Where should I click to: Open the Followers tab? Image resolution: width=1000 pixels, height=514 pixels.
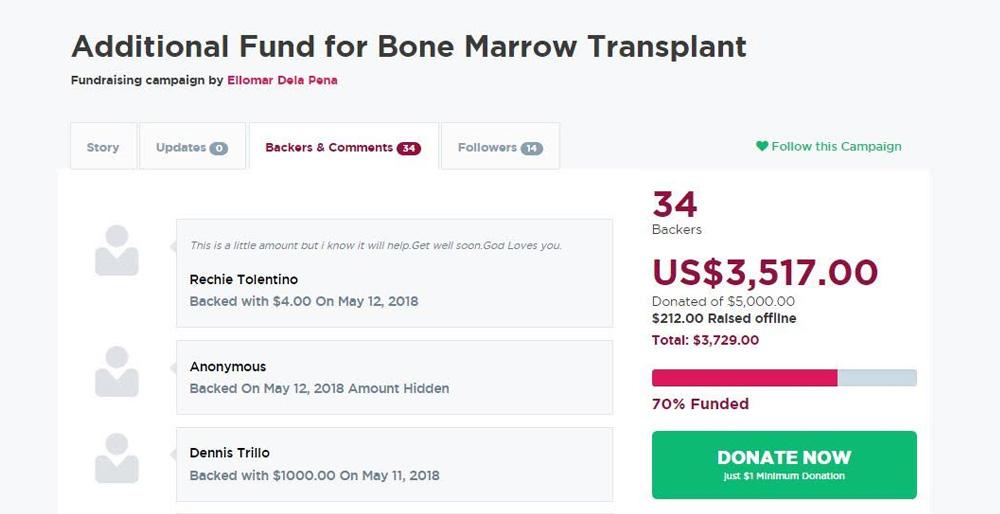point(487,147)
